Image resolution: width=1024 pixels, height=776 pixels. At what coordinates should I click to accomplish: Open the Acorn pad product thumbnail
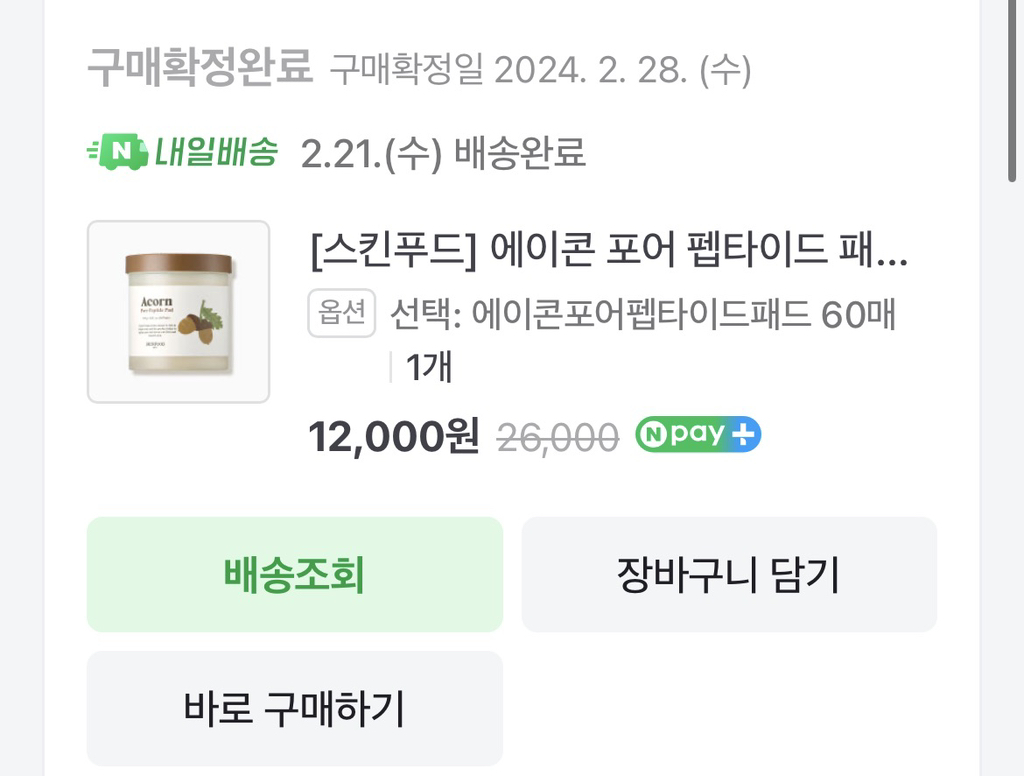(178, 311)
